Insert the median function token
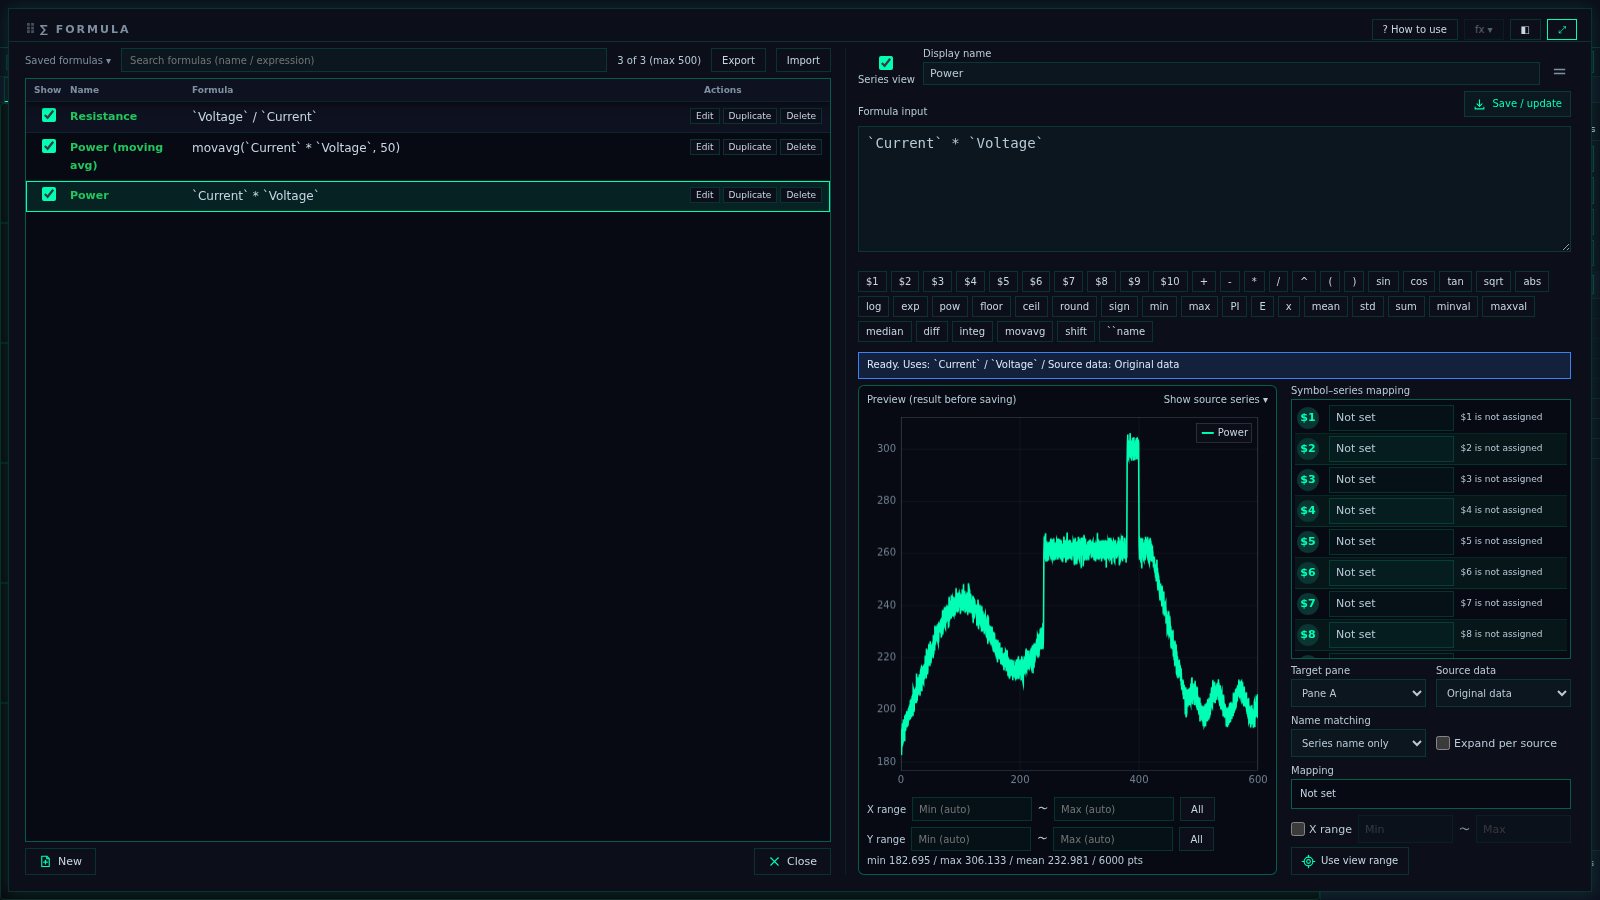This screenshot has width=1600, height=900. tap(885, 332)
